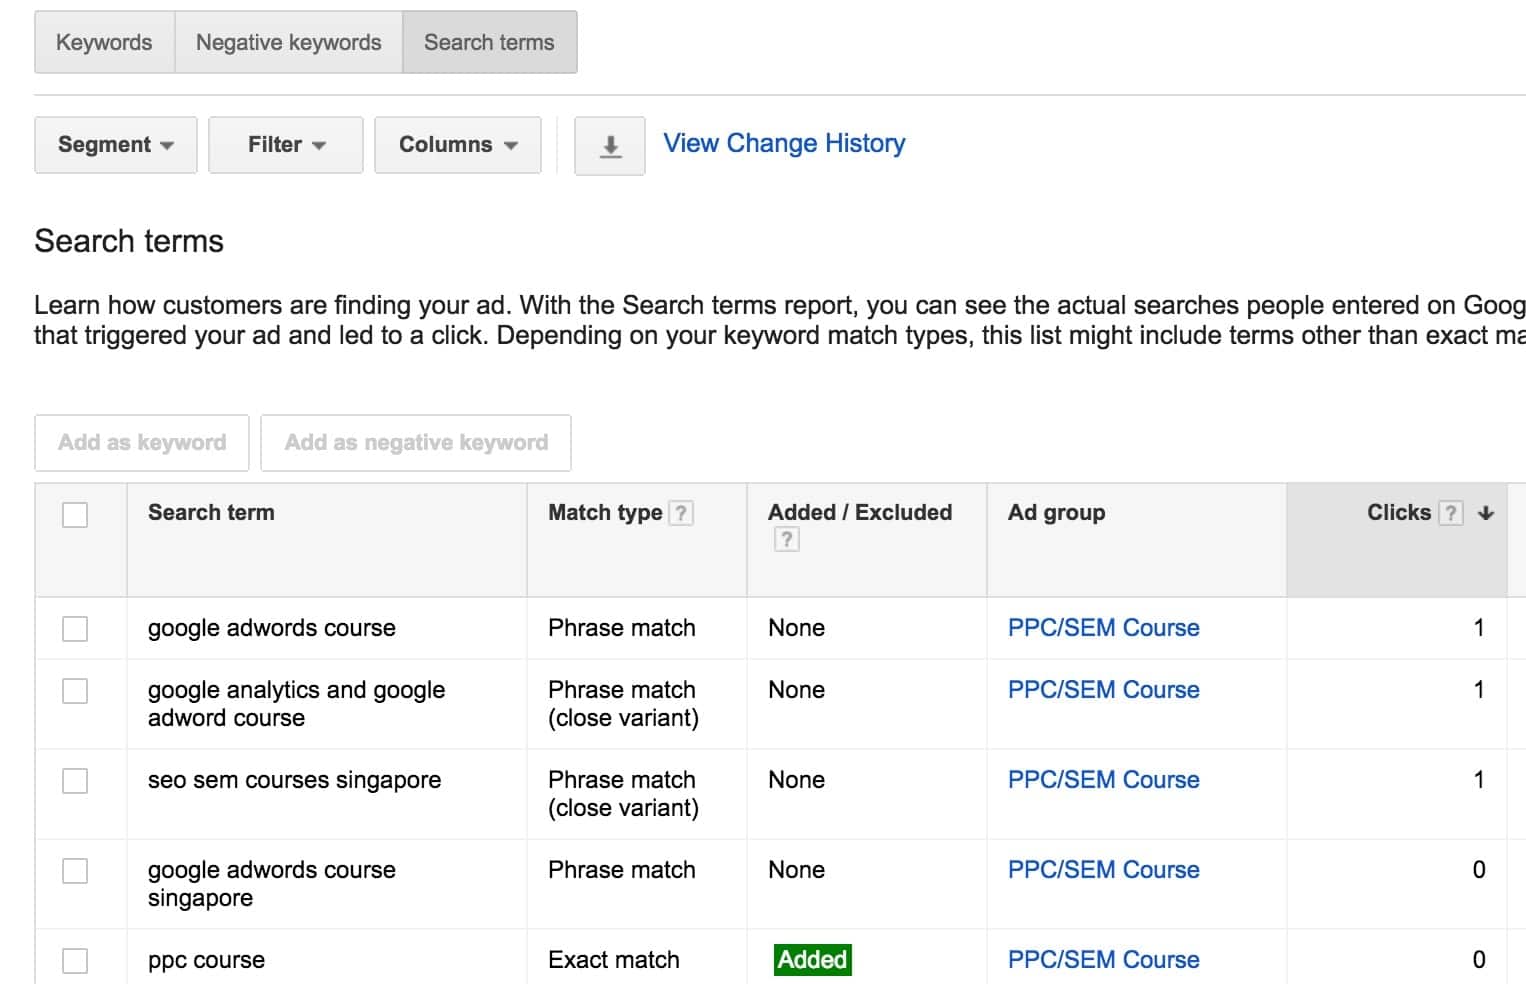Click the Add as keyword button
This screenshot has height=984, width=1526.
[x=142, y=443]
